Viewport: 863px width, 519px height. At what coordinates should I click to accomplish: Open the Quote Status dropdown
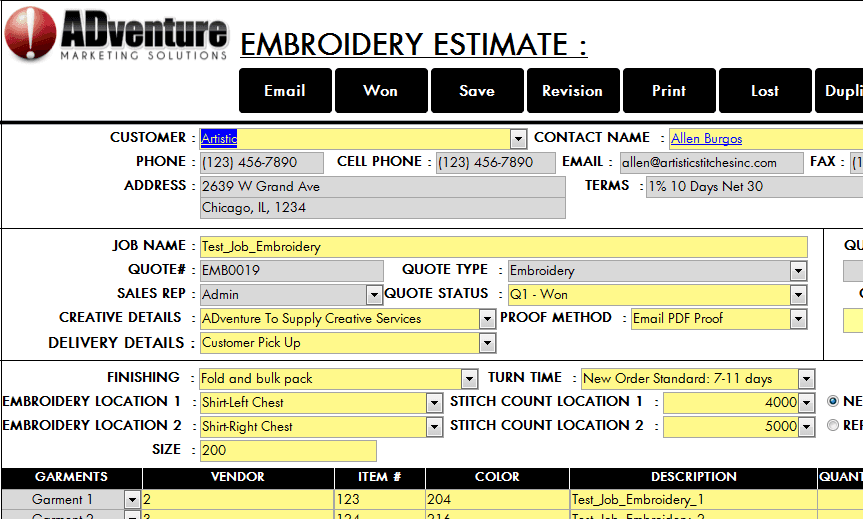[x=798, y=295]
